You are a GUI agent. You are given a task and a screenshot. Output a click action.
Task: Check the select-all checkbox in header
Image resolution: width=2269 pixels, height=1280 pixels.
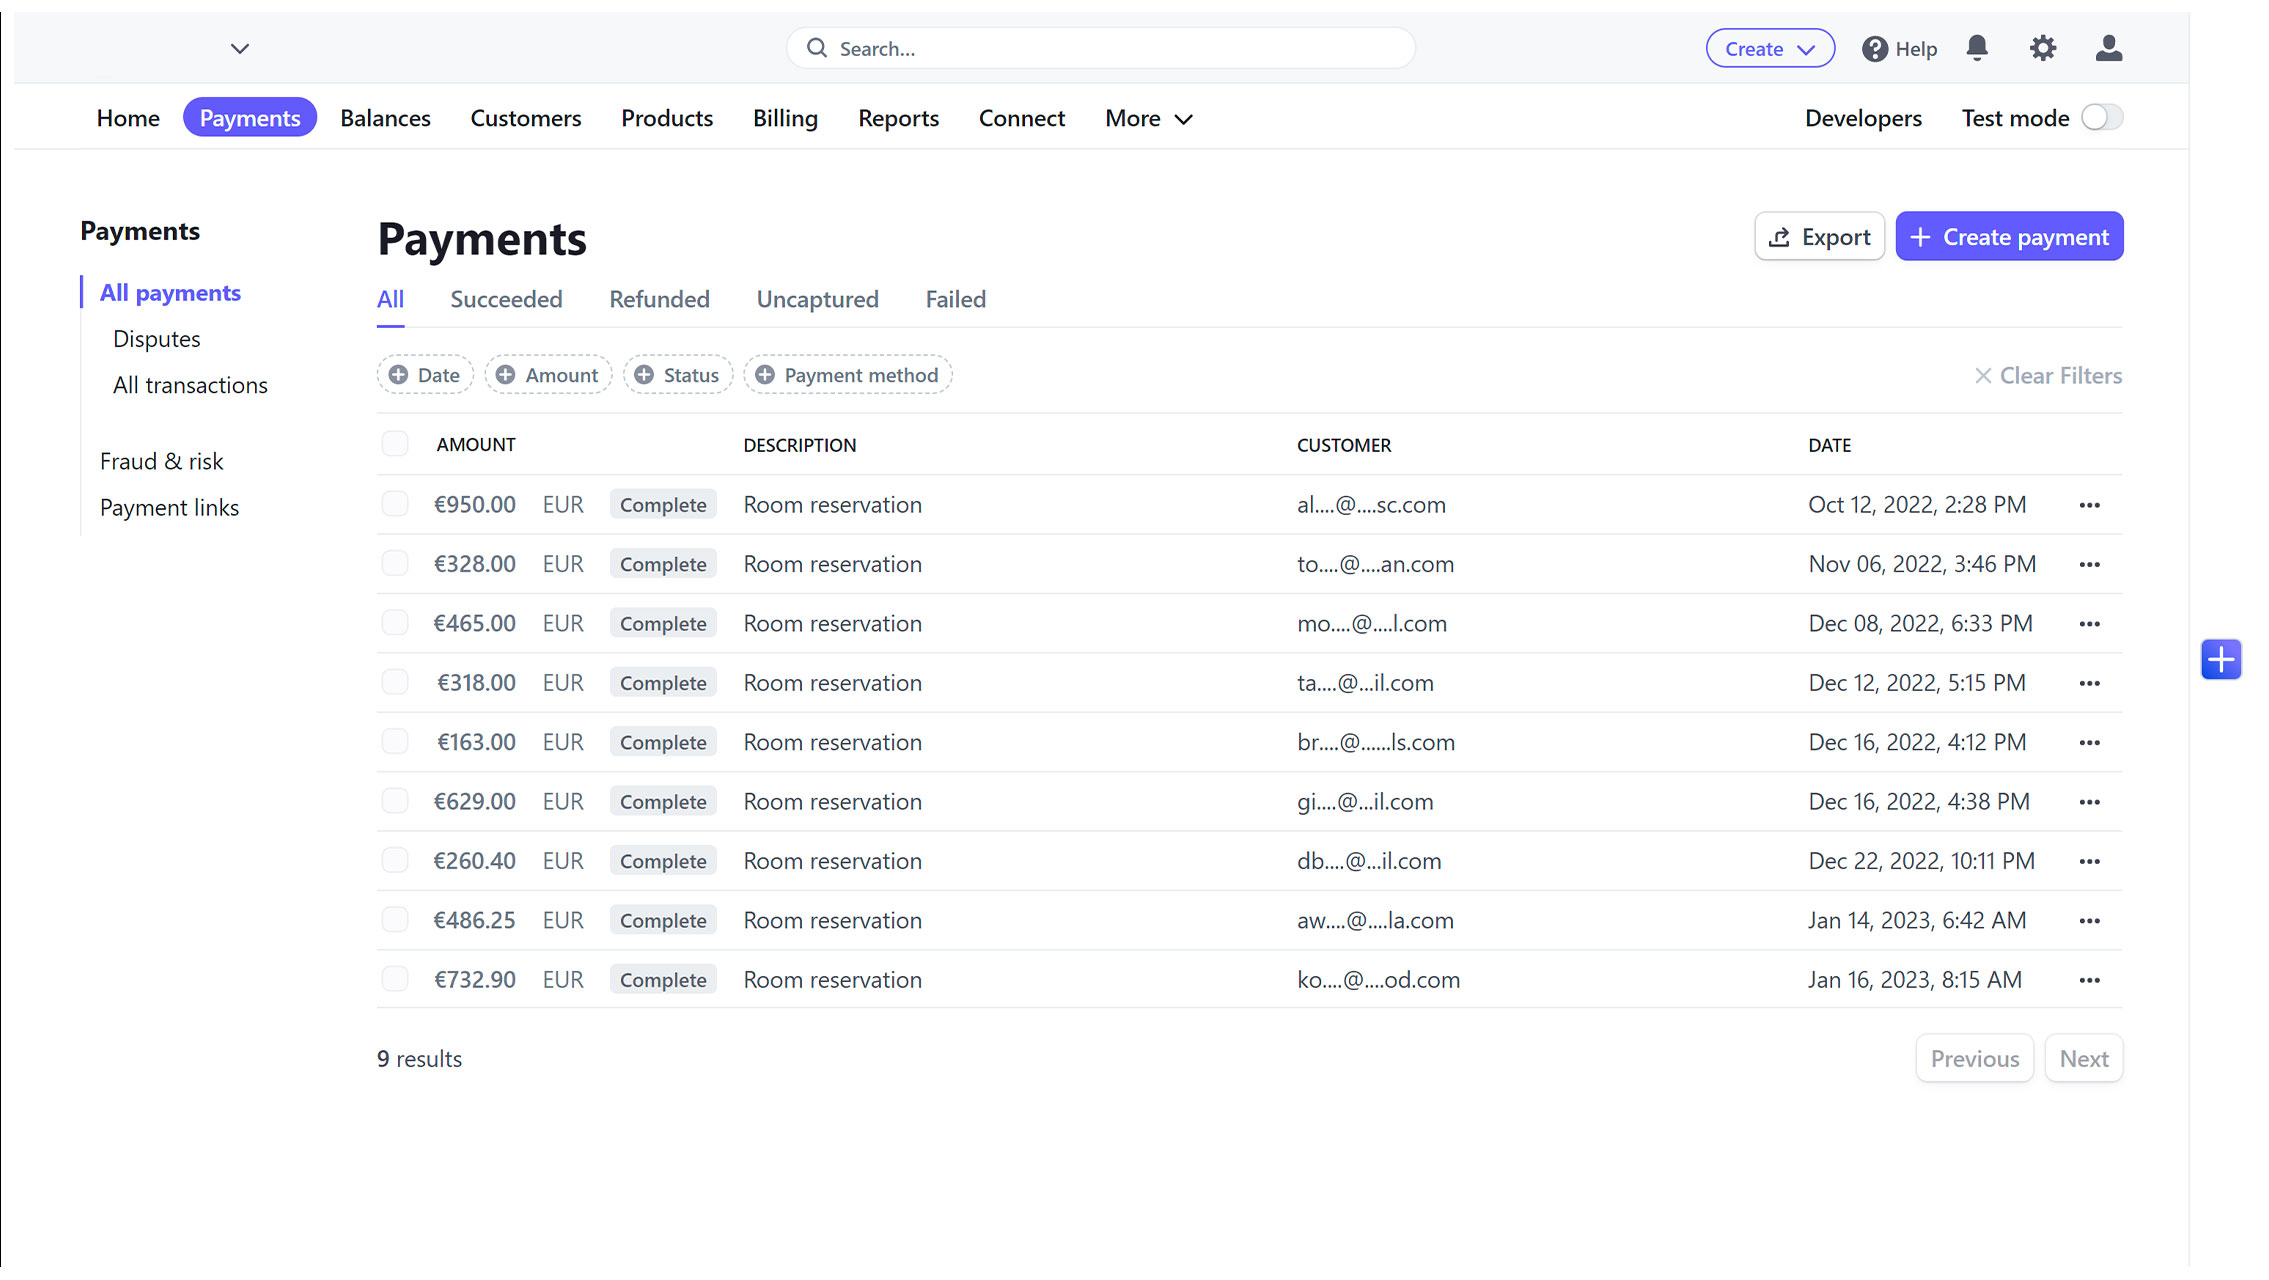coord(395,444)
